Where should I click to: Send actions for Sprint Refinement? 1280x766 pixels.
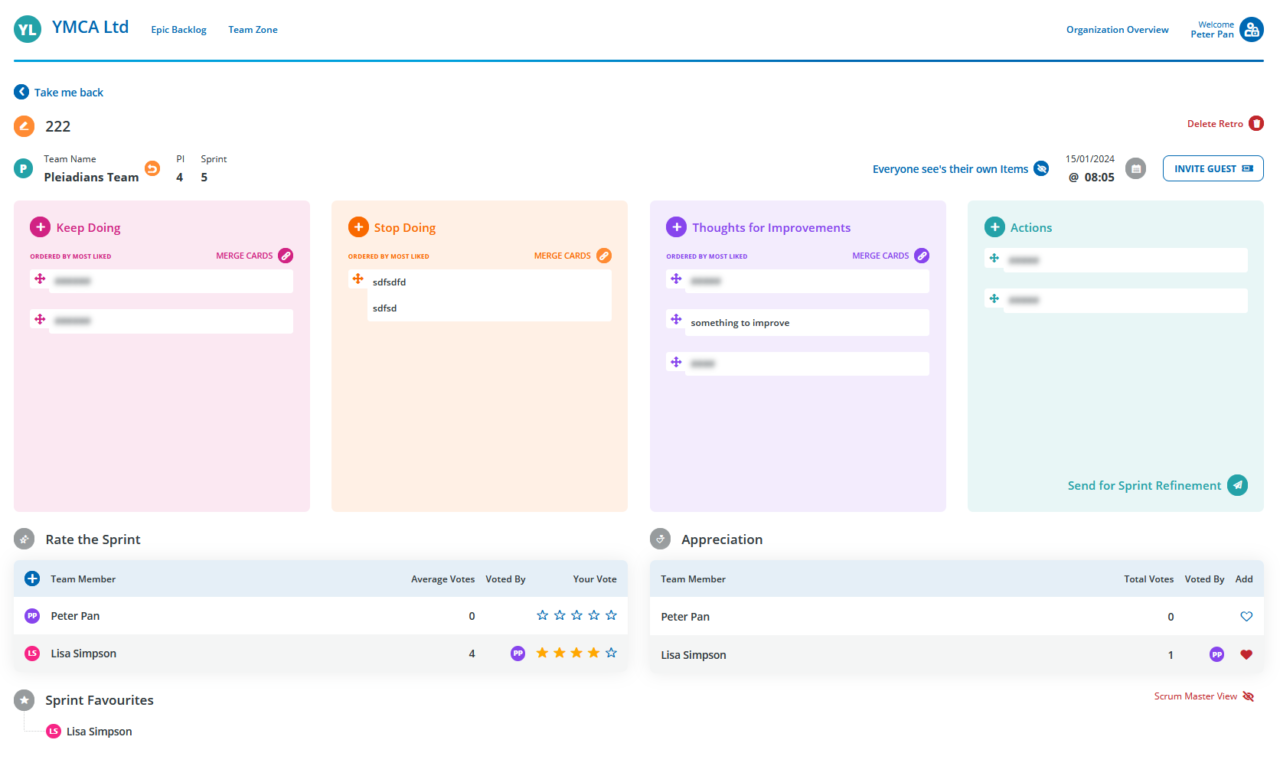click(1237, 485)
